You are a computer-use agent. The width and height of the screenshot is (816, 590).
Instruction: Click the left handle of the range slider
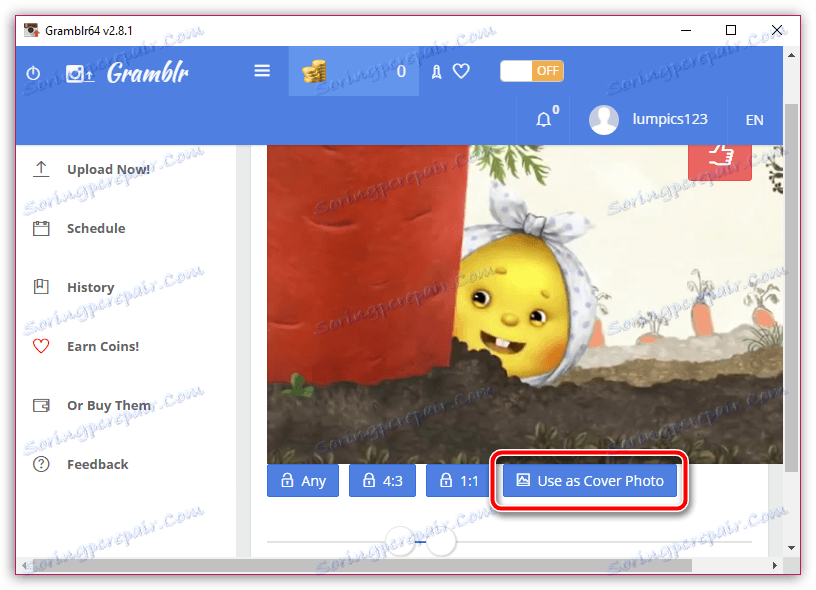point(400,542)
